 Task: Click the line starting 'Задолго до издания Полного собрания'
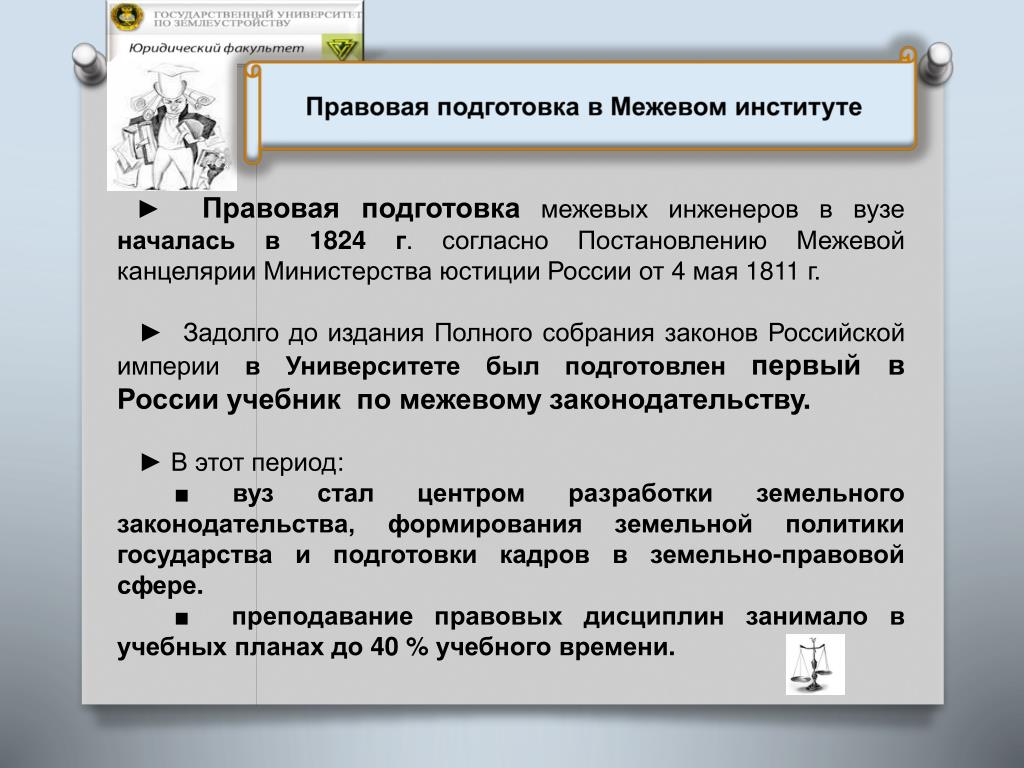543,333
